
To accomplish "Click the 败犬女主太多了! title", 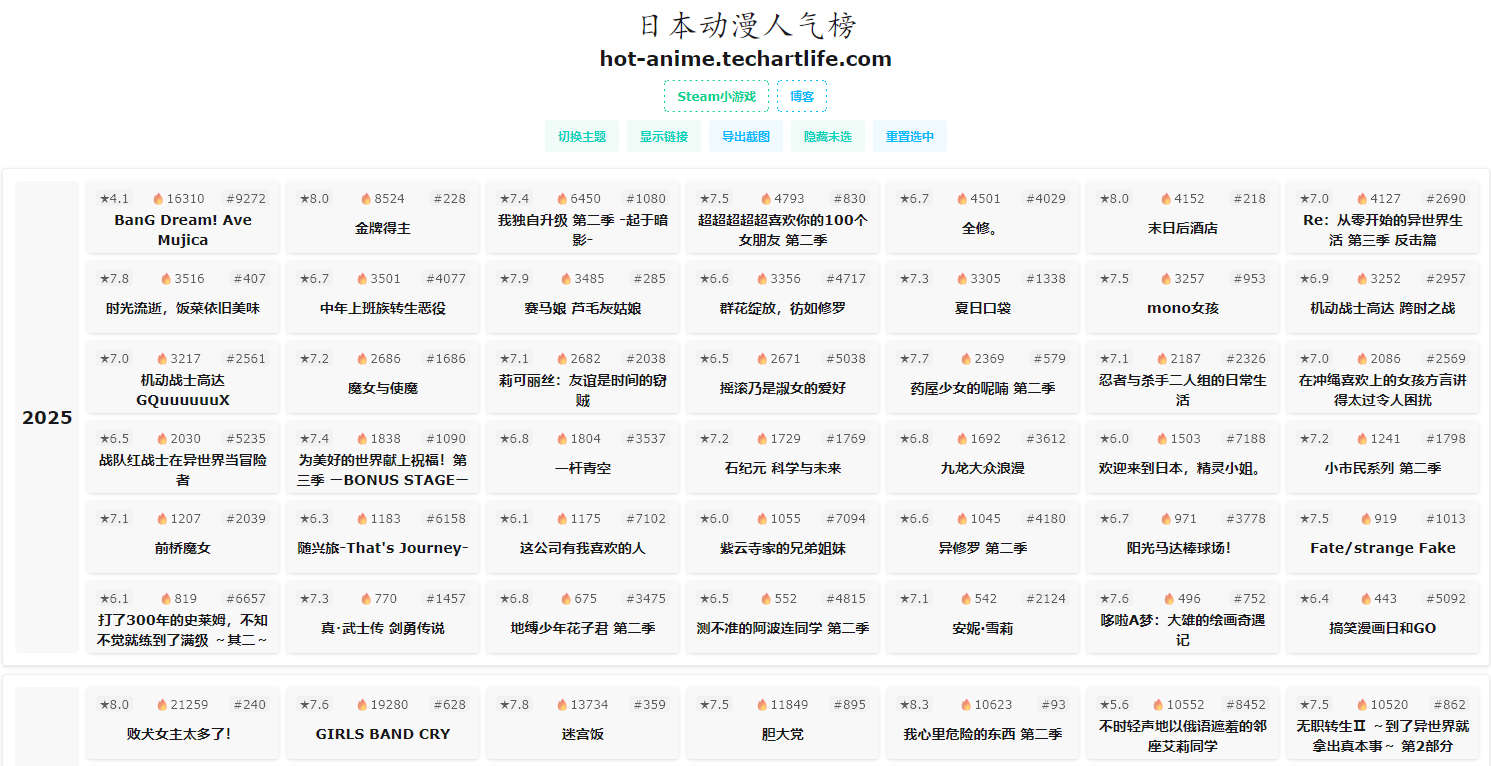I will click(x=179, y=734).
